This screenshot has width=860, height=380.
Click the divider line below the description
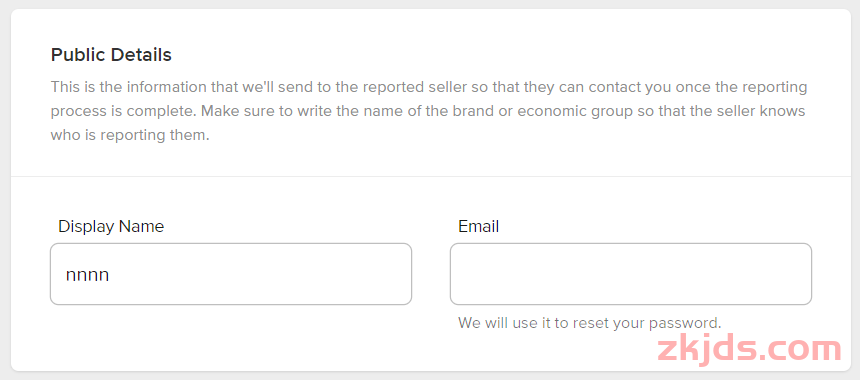[430, 177]
